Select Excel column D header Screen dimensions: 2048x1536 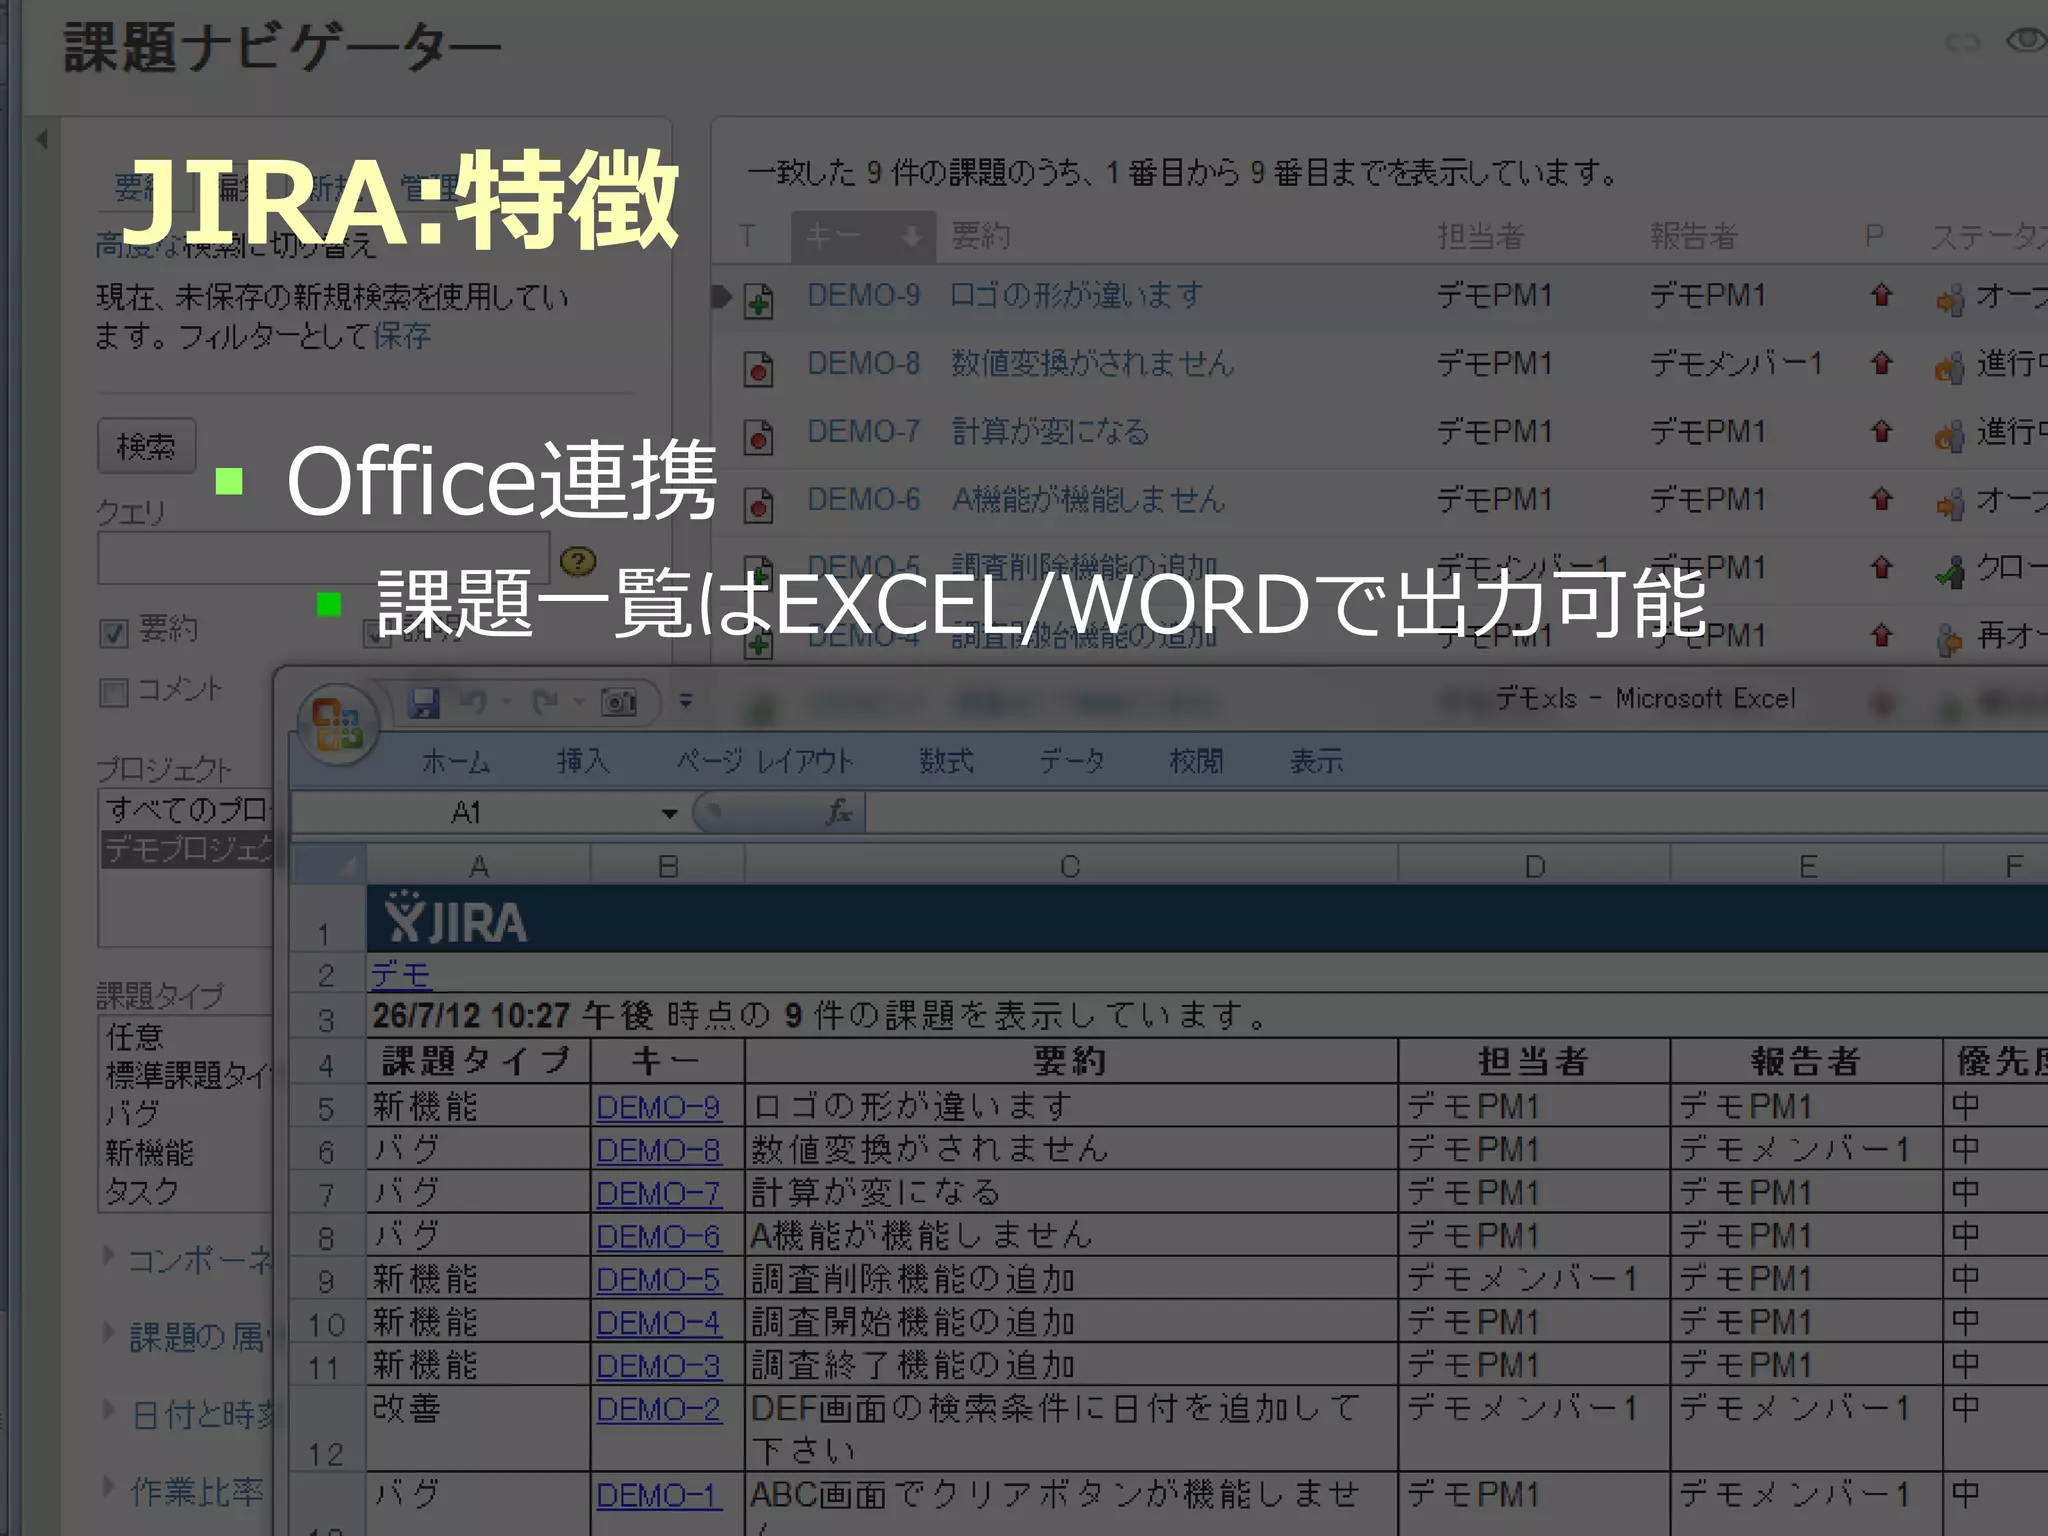[x=1534, y=866]
